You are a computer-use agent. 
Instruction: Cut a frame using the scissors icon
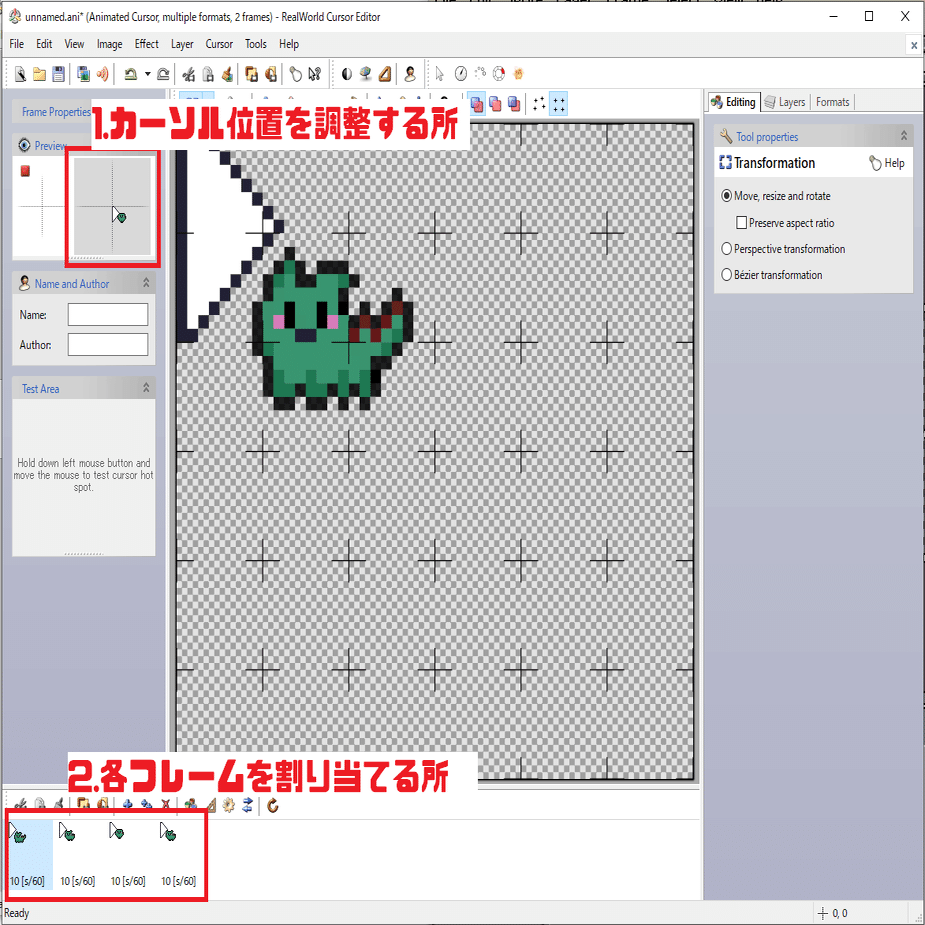click(x=21, y=803)
